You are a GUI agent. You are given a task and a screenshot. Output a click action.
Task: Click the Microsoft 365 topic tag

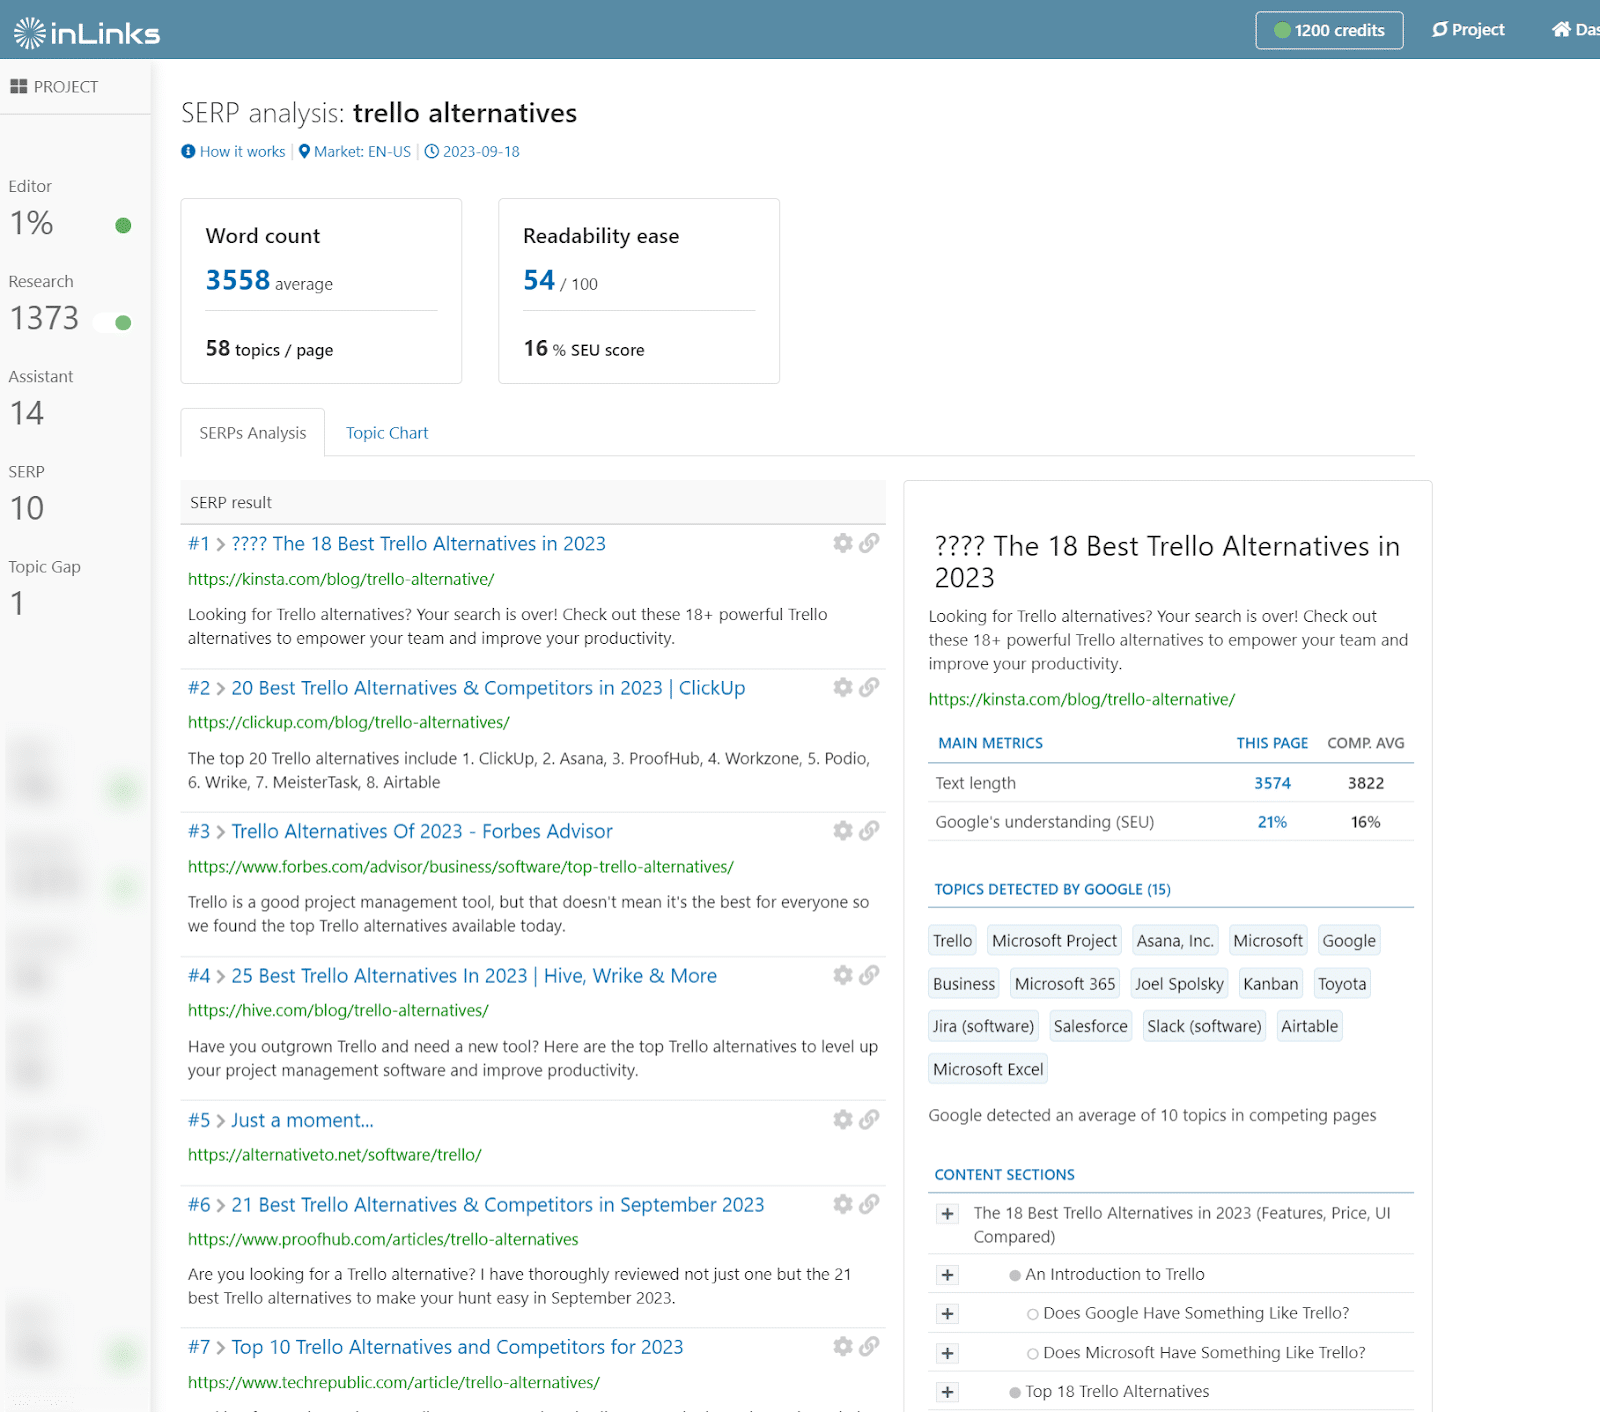tap(1064, 984)
